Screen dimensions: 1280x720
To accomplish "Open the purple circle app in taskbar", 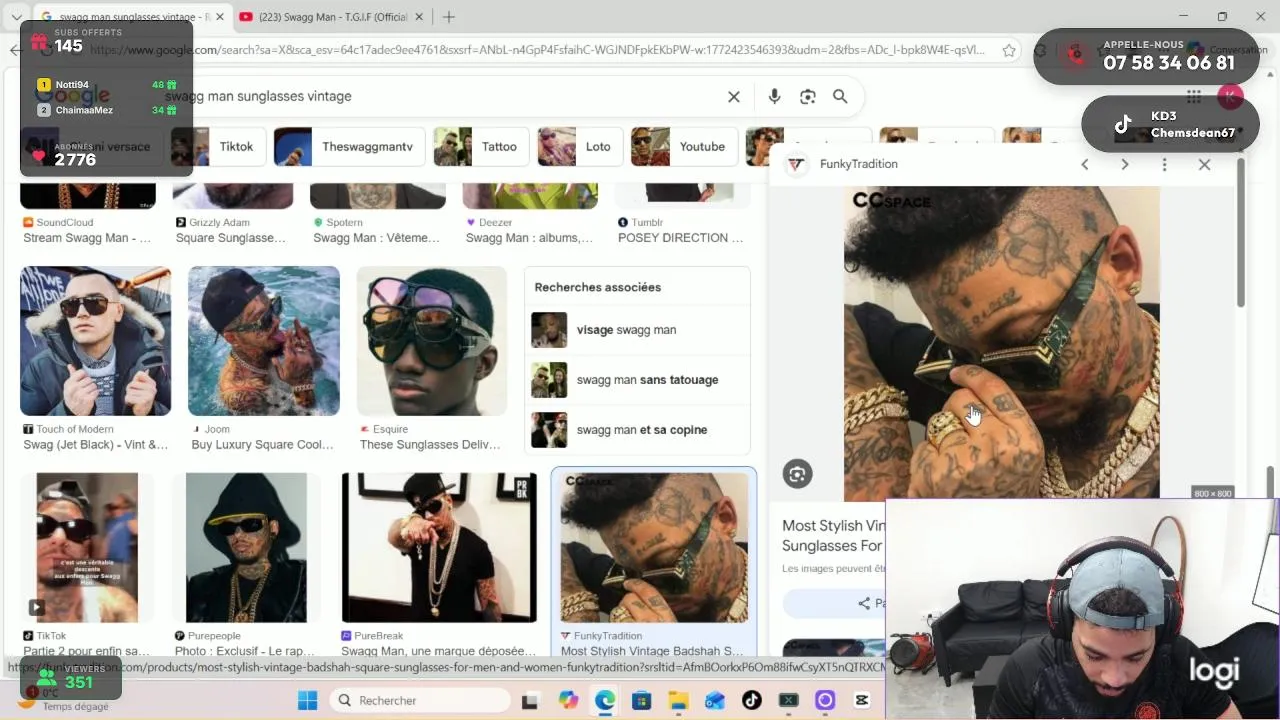I will (825, 700).
